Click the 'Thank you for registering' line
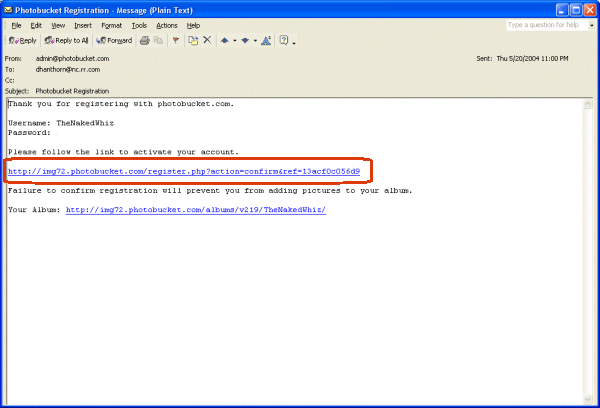 [x=121, y=104]
